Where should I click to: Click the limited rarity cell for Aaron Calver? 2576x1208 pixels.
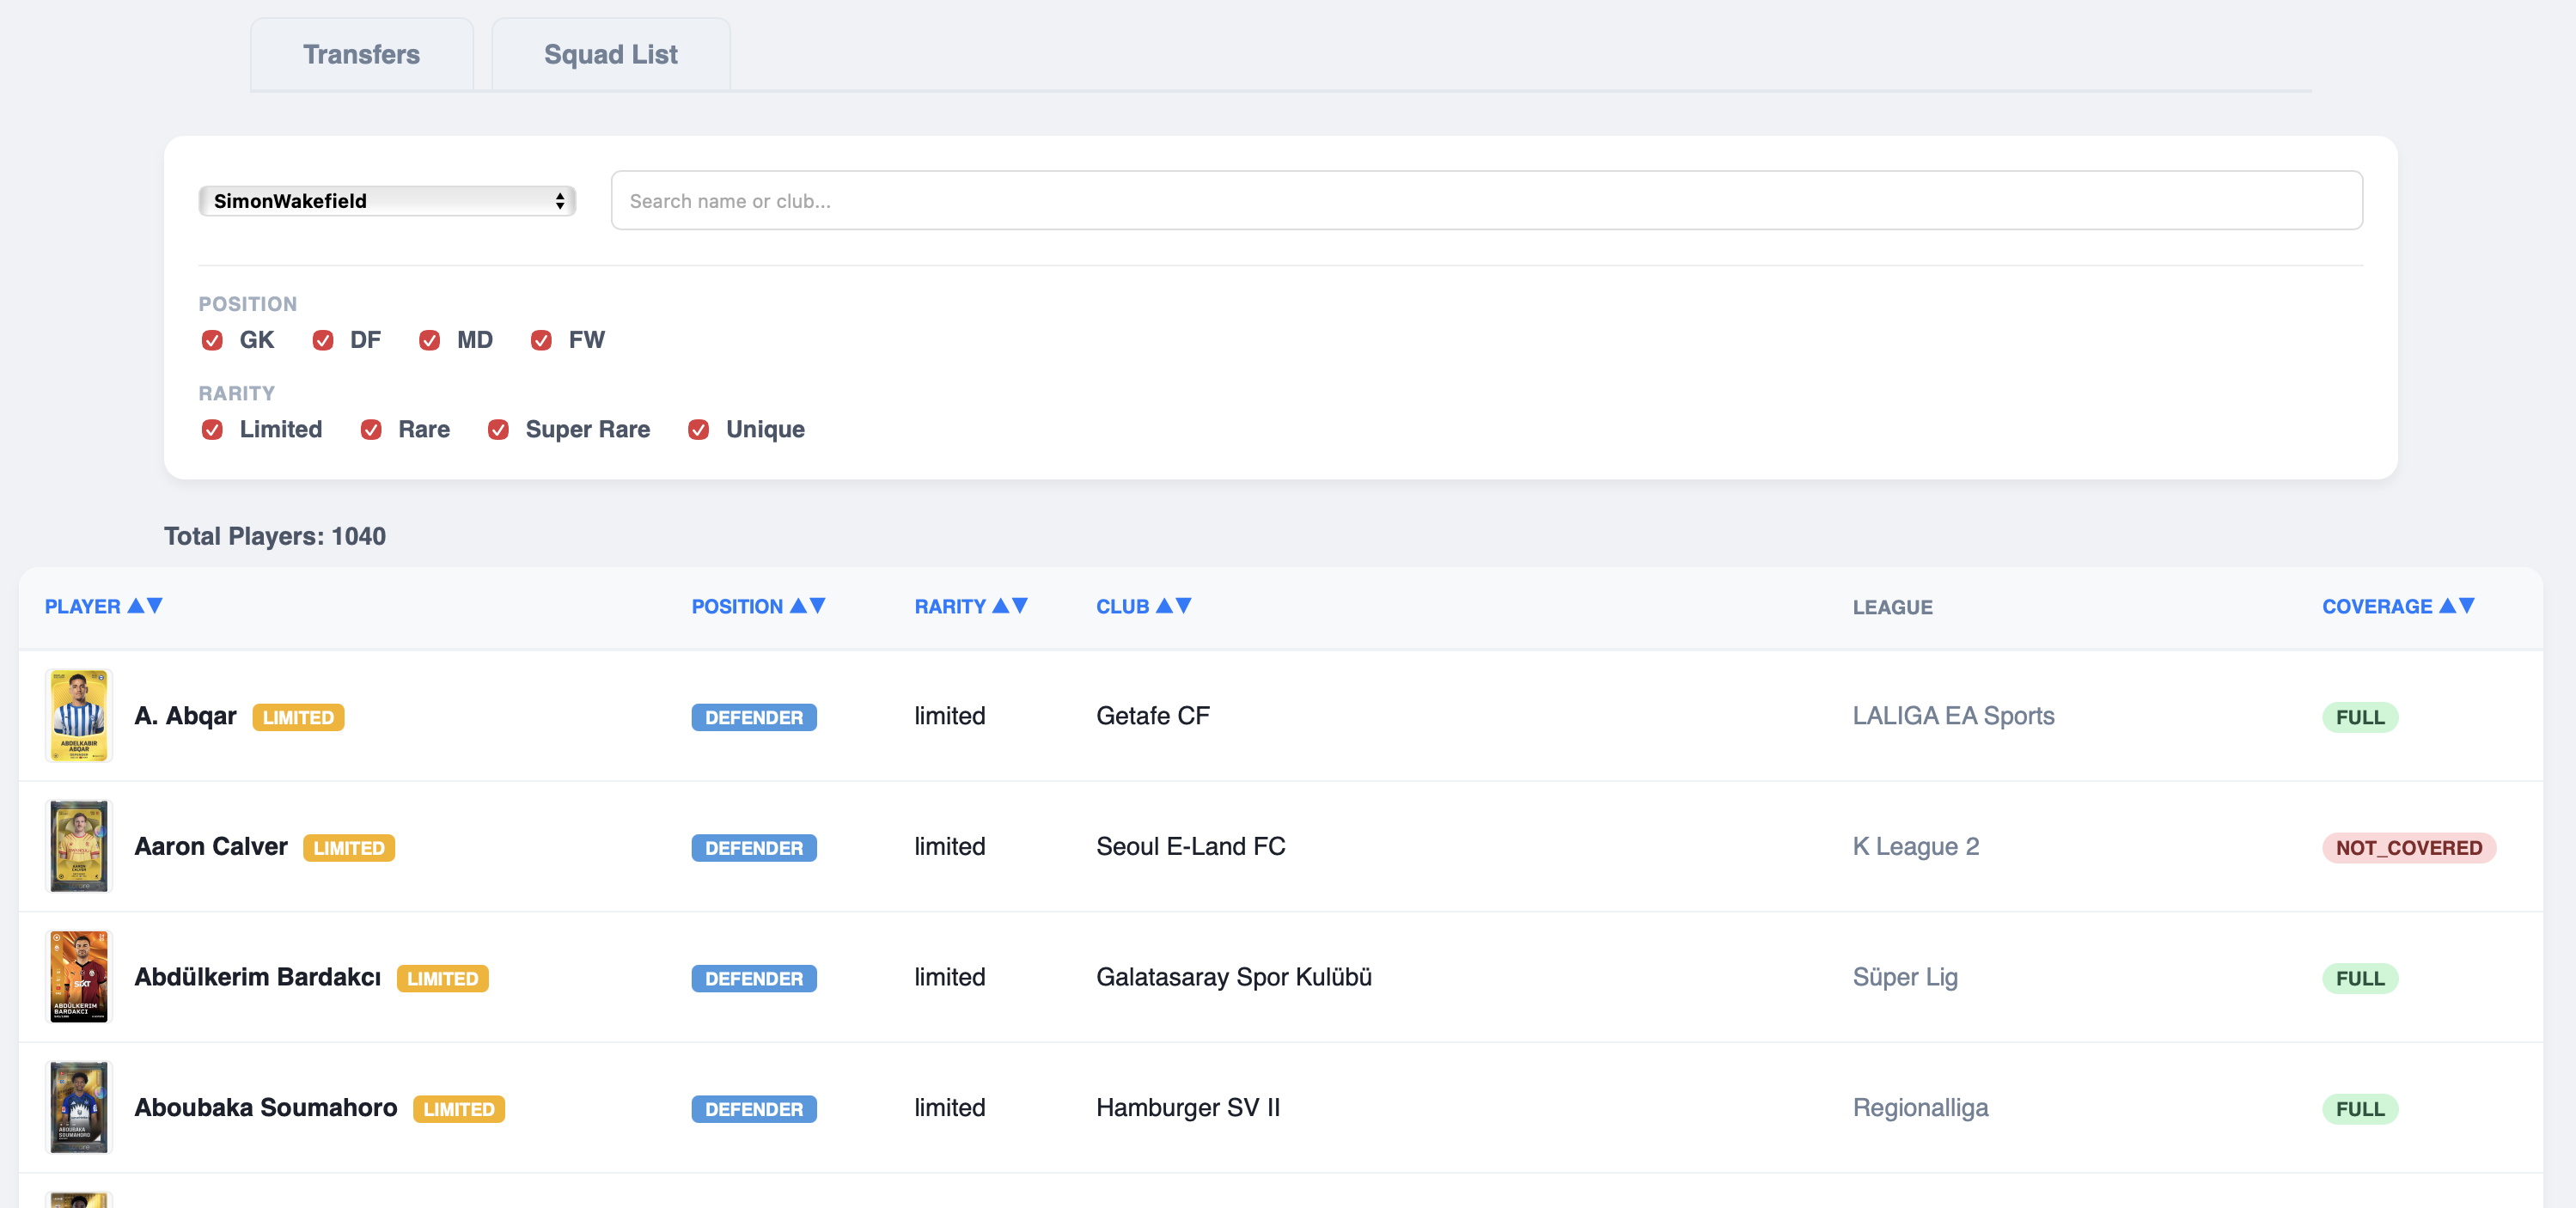pos(950,846)
